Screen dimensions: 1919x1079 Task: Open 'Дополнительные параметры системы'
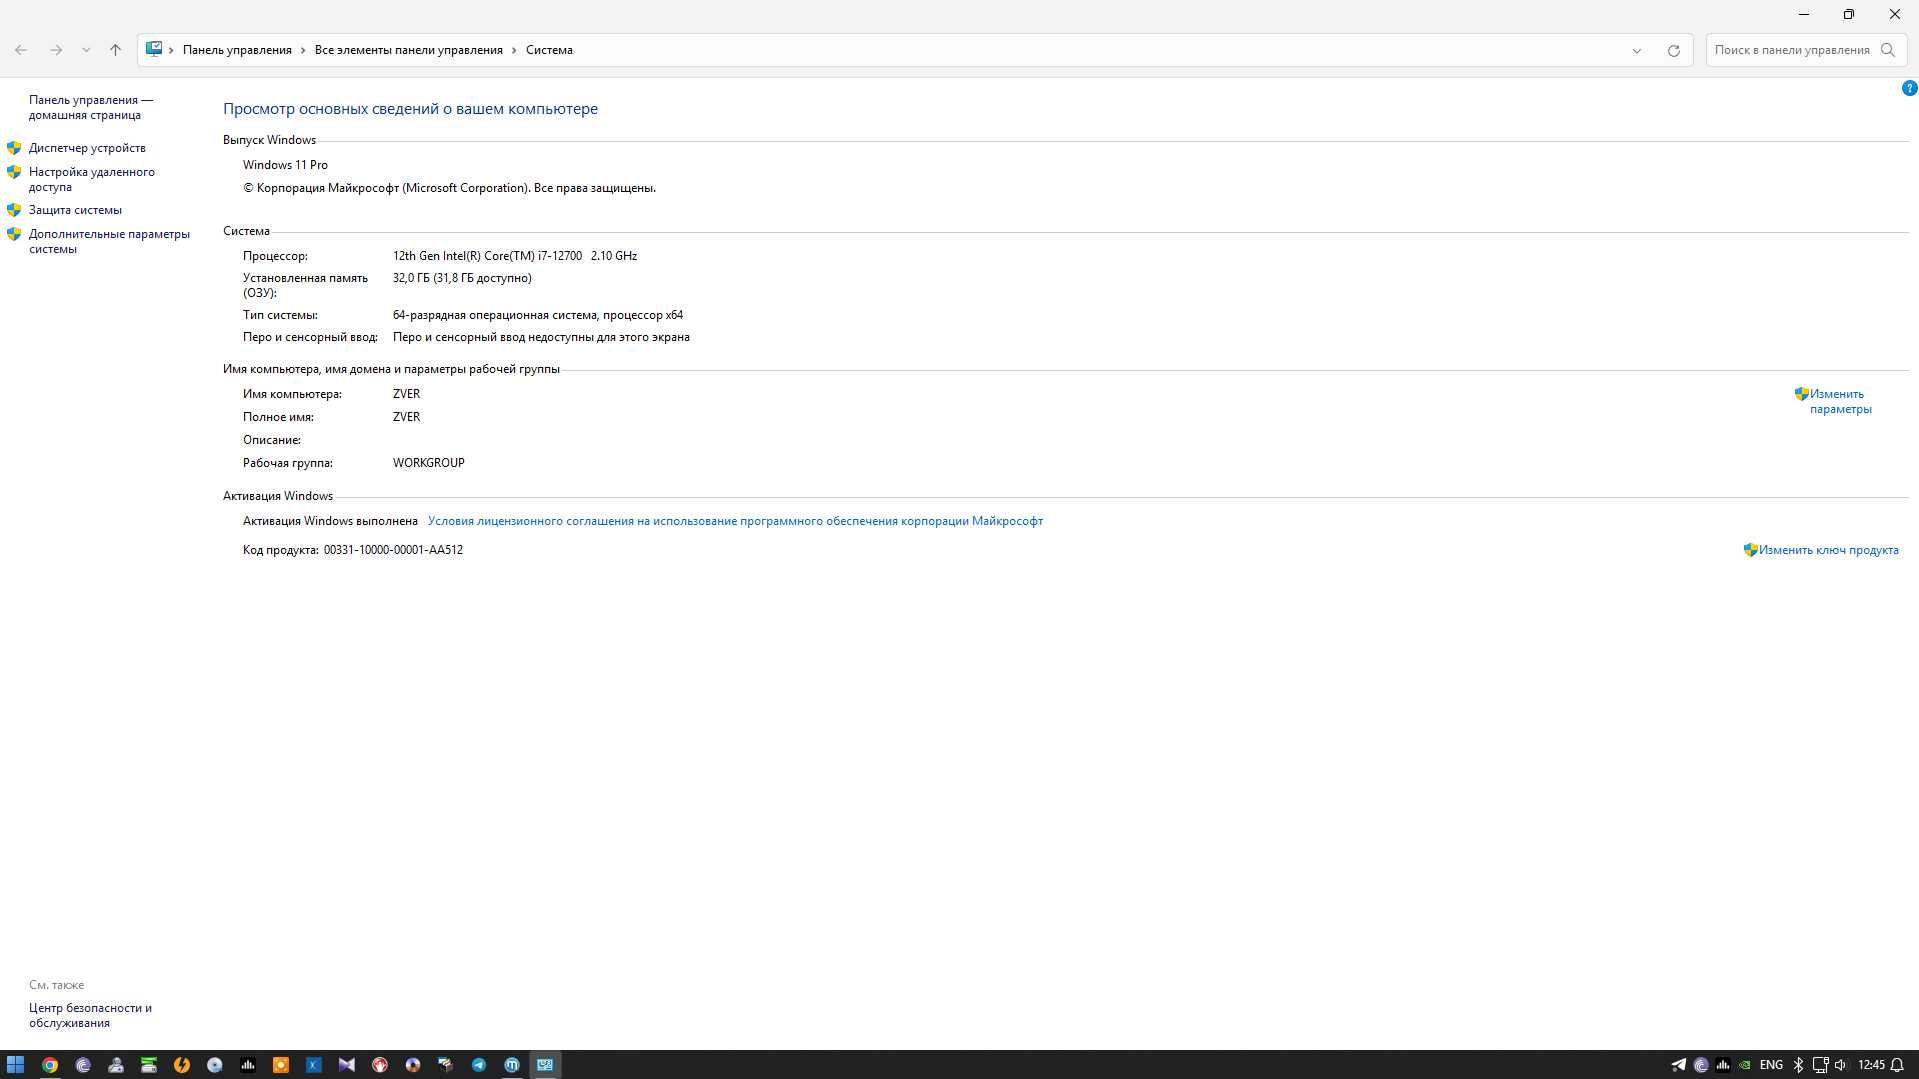(x=109, y=241)
